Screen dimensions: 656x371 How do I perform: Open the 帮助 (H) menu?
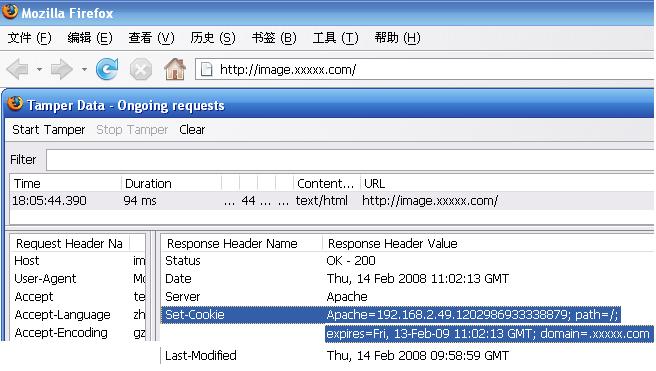click(x=397, y=38)
